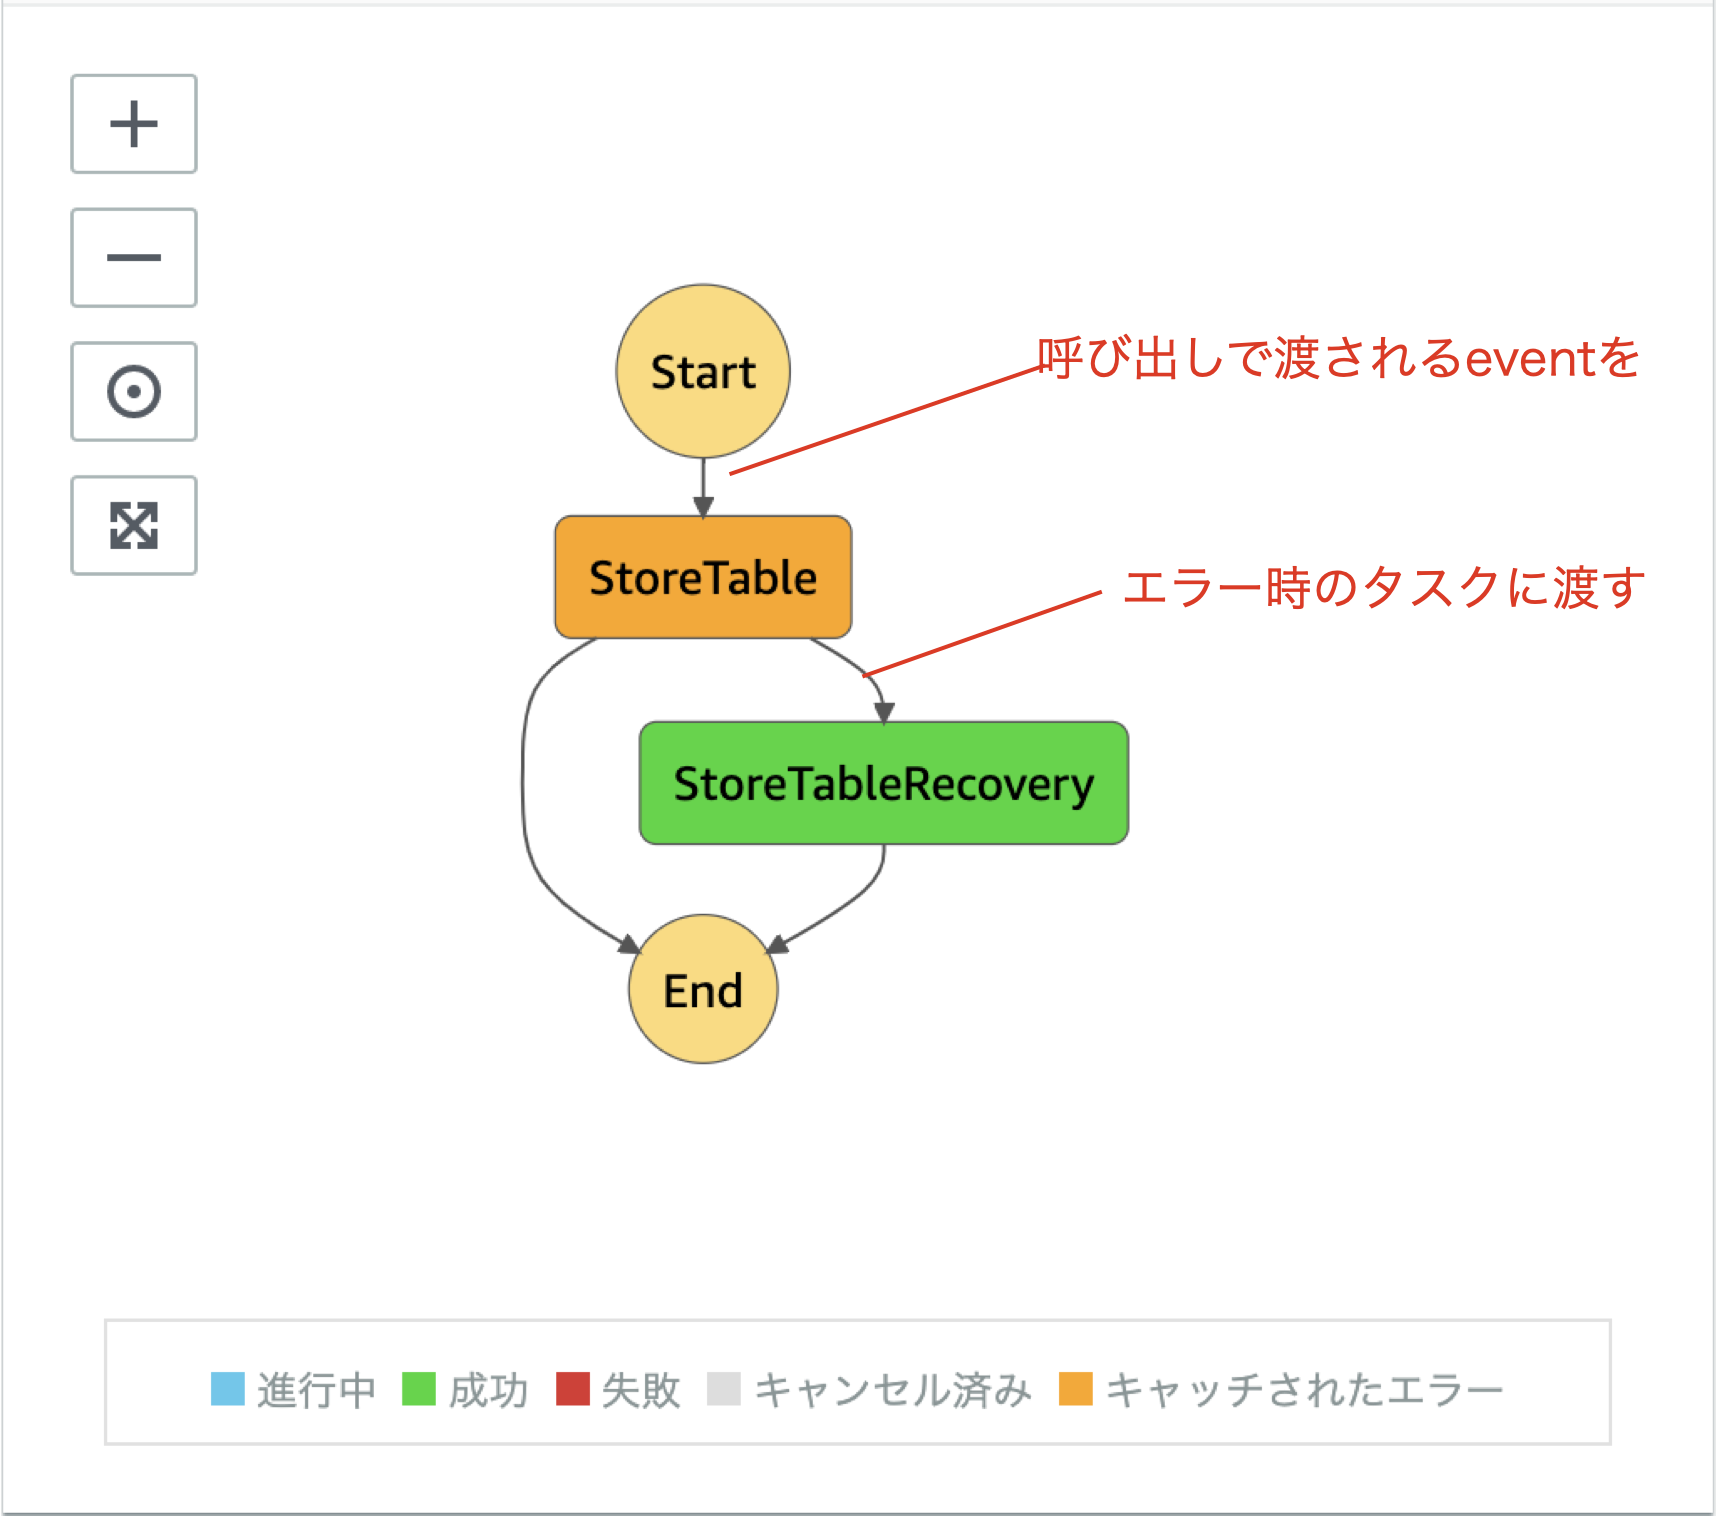
Task: Select the Start node
Action: 703,371
